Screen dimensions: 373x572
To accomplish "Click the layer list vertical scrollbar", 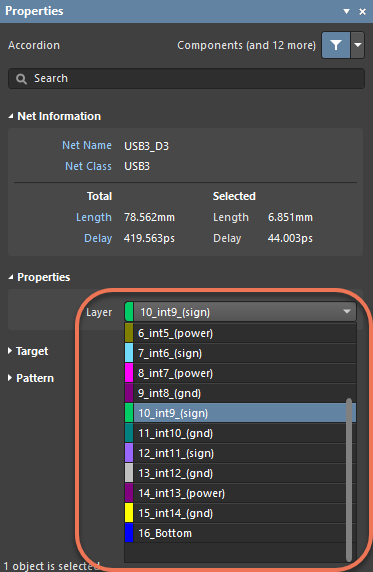I will [x=349, y=480].
